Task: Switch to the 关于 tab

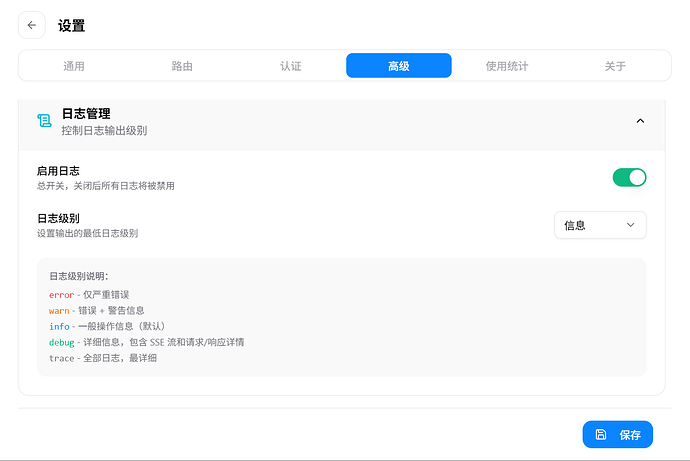Action: (615, 66)
